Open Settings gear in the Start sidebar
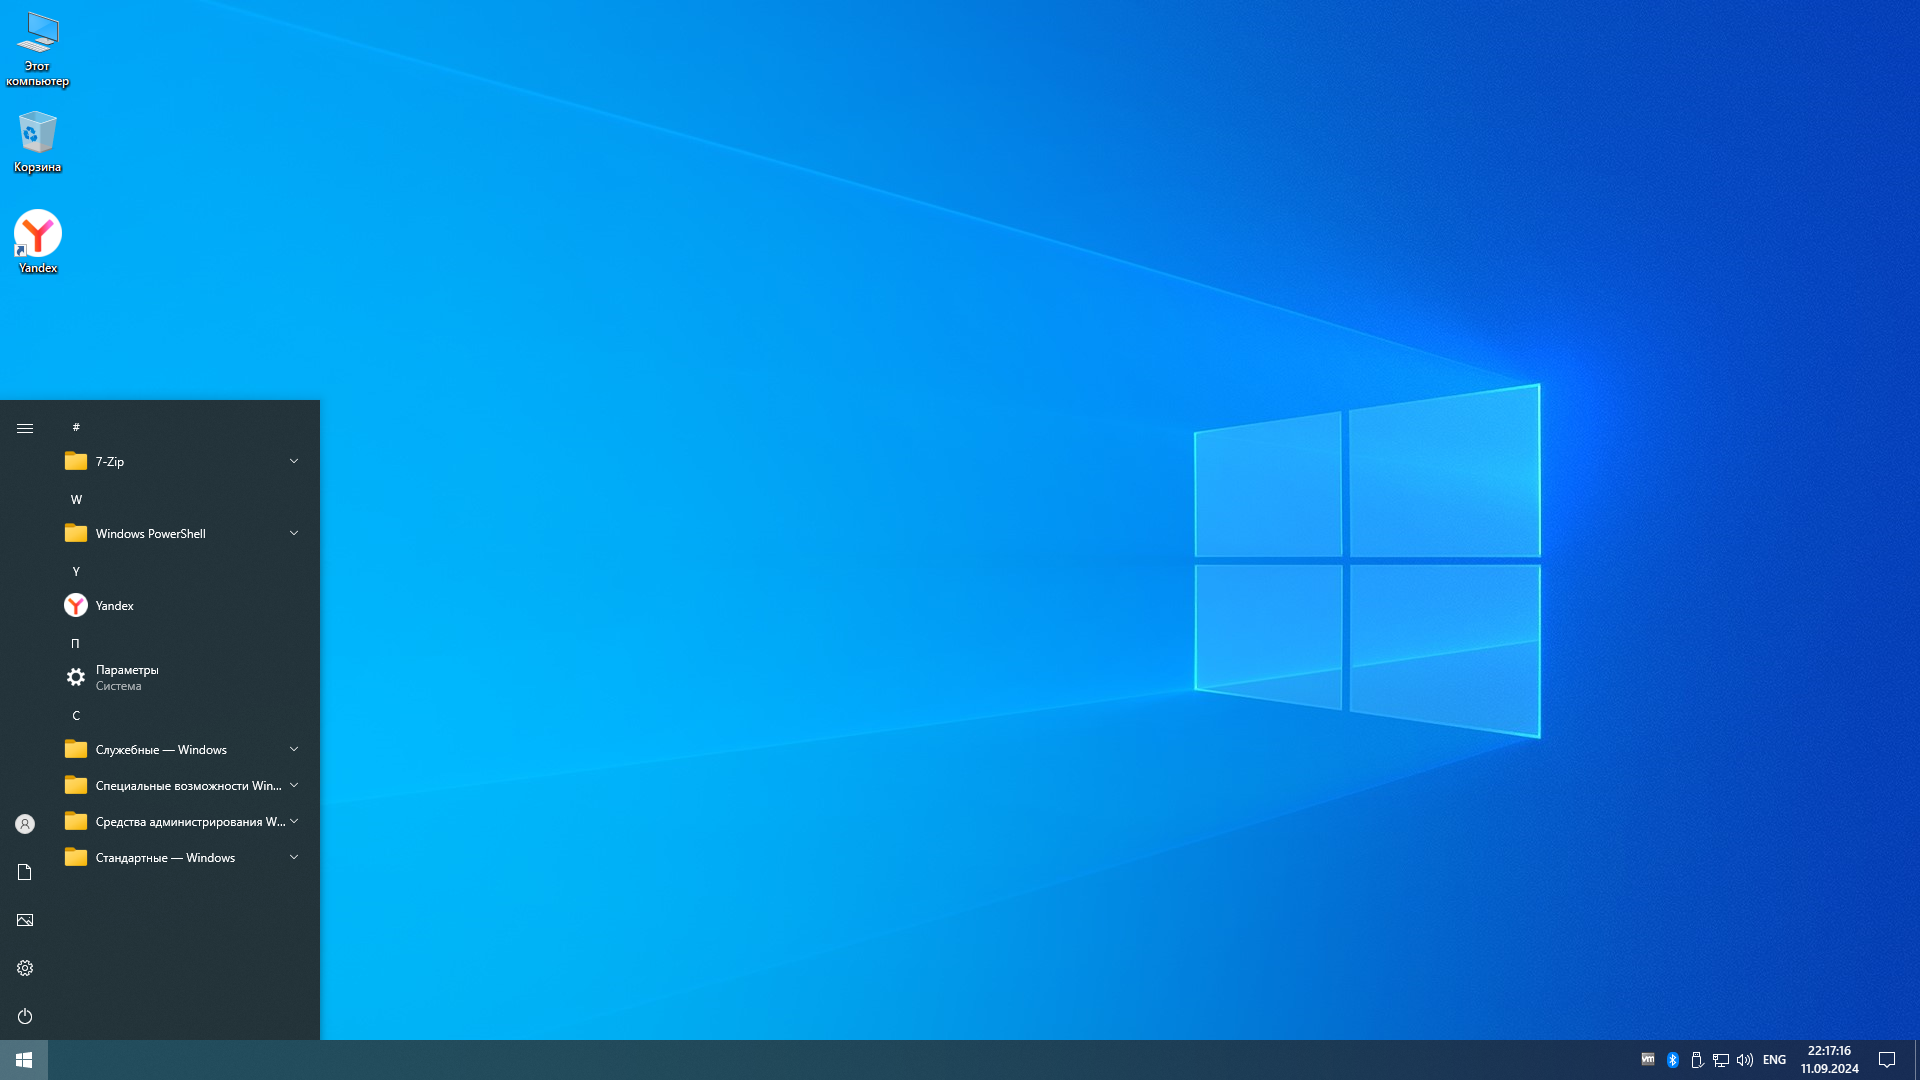The image size is (1920, 1080). (x=25, y=968)
